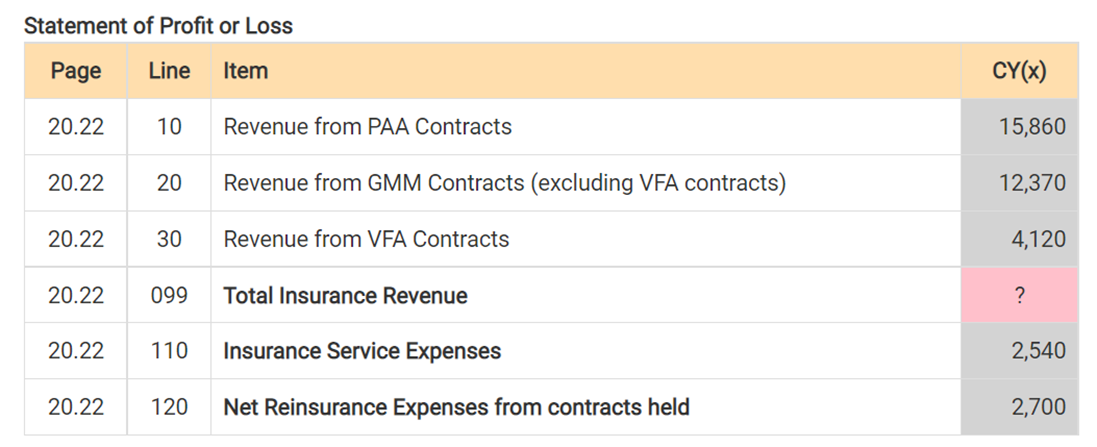
Task: Select the Total Insurance Revenue label
Action: 345,295
